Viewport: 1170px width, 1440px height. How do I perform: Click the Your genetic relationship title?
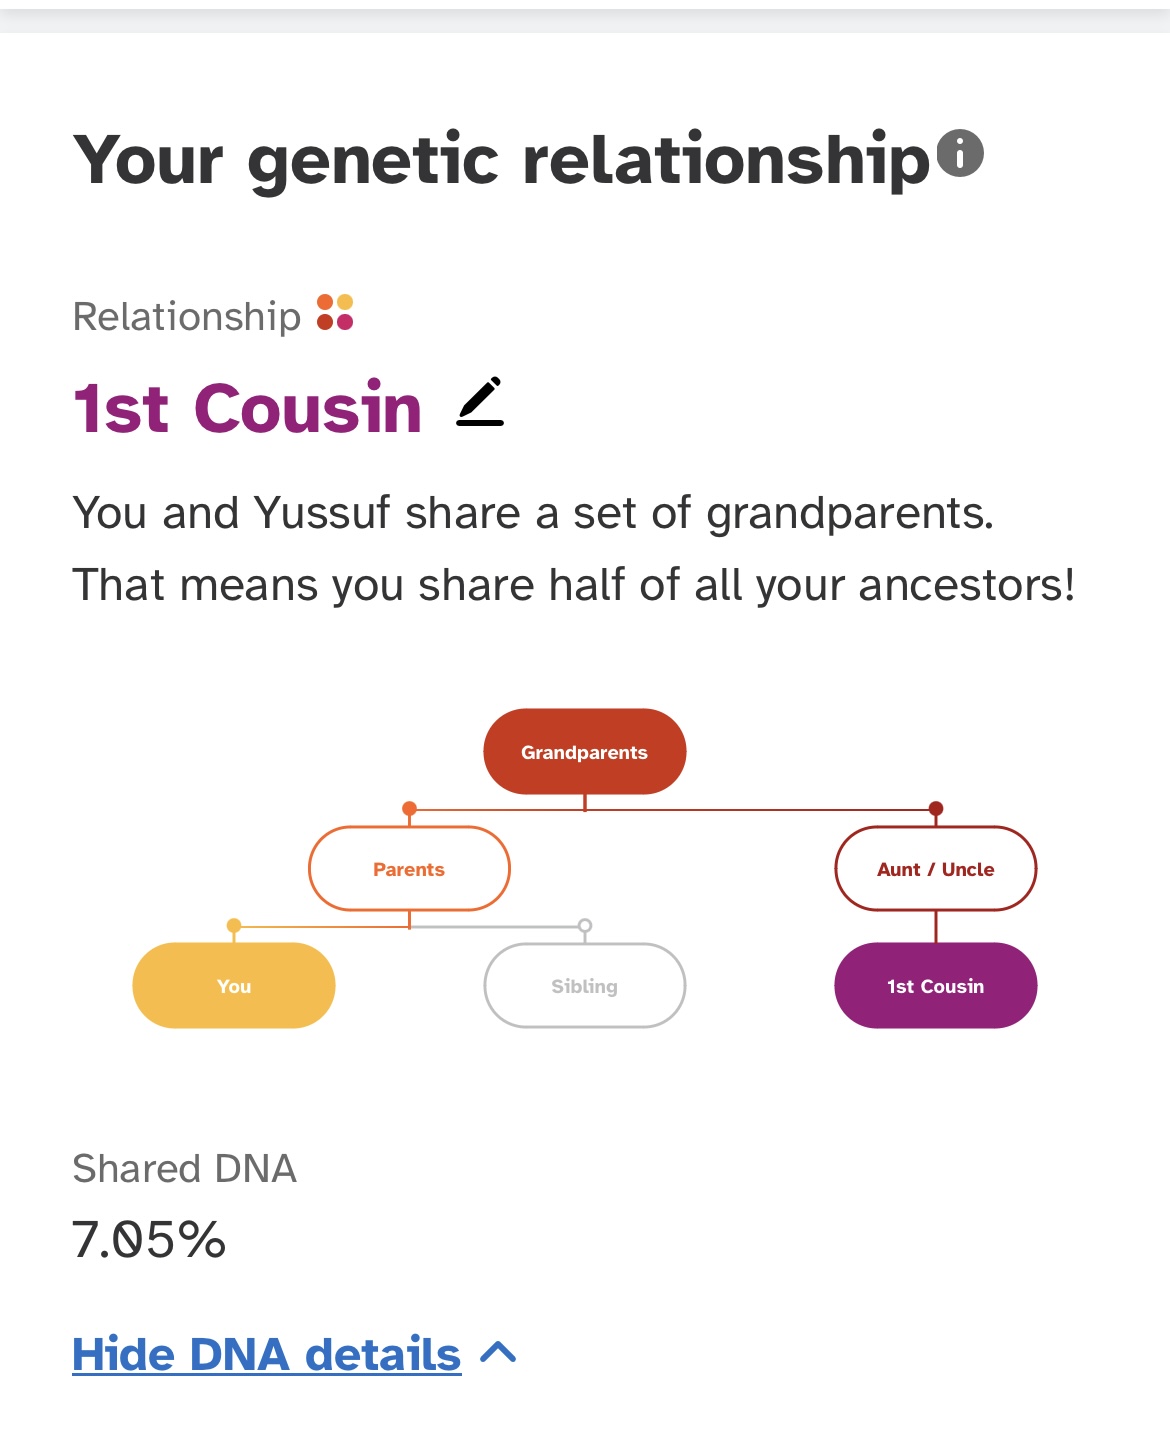coord(502,160)
